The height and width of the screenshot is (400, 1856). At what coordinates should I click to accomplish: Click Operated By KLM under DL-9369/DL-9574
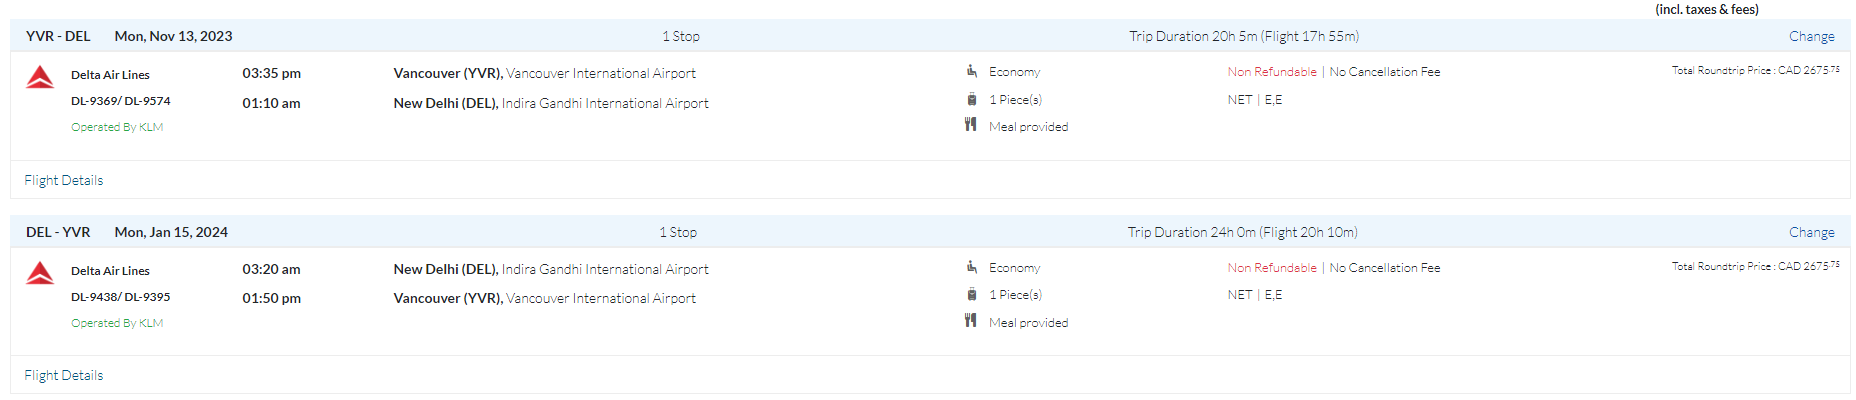pos(117,127)
